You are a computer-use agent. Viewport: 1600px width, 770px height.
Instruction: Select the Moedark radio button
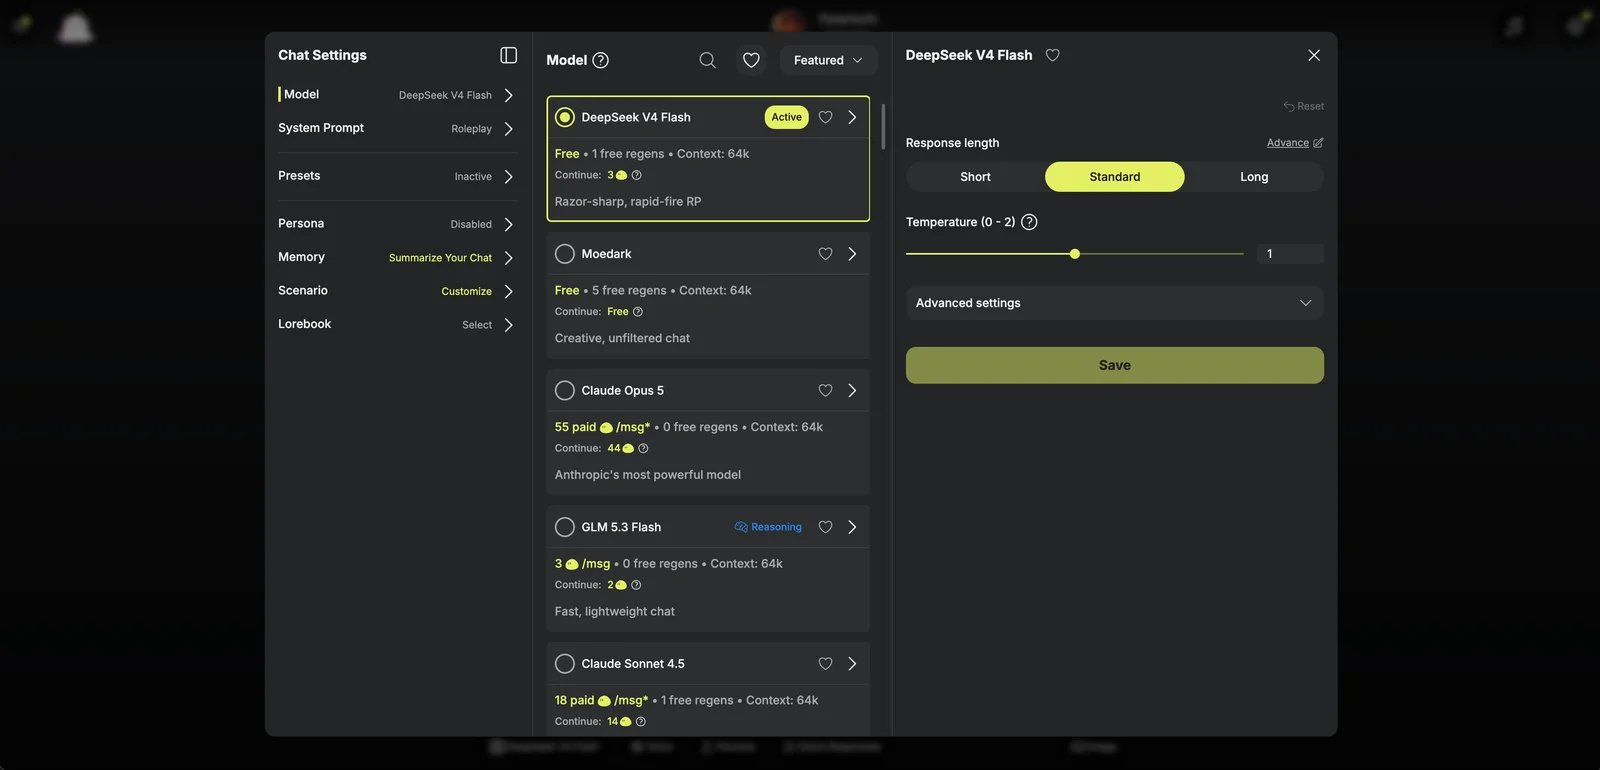565,254
